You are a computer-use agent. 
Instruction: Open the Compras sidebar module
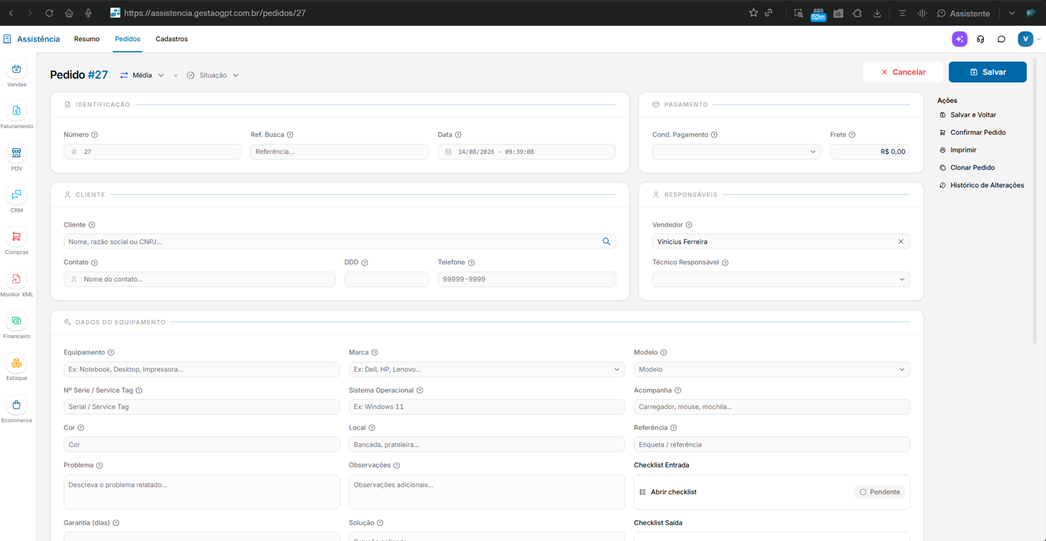[x=17, y=241]
